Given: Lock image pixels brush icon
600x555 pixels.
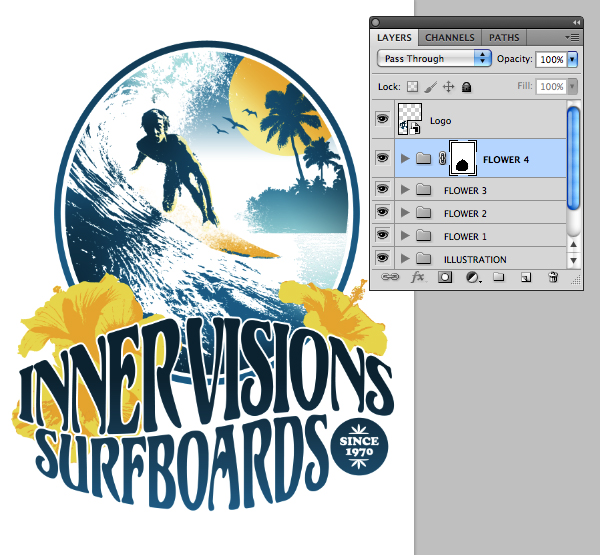Looking at the screenshot, I should [430, 87].
